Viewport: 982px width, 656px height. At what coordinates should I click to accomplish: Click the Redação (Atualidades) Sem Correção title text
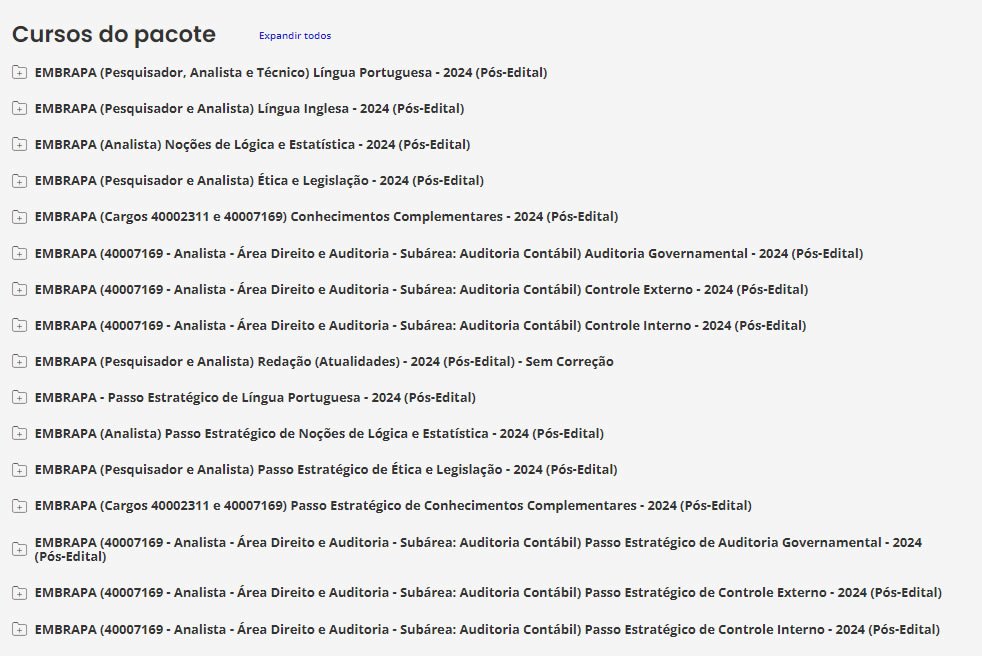pos(324,361)
